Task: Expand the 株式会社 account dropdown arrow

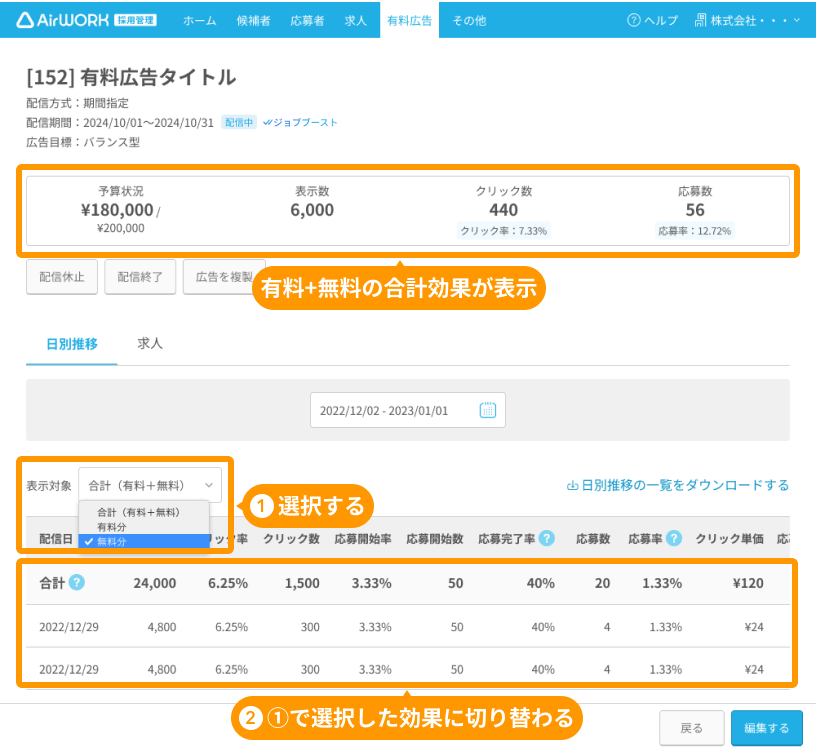Action: (x=797, y=20)
